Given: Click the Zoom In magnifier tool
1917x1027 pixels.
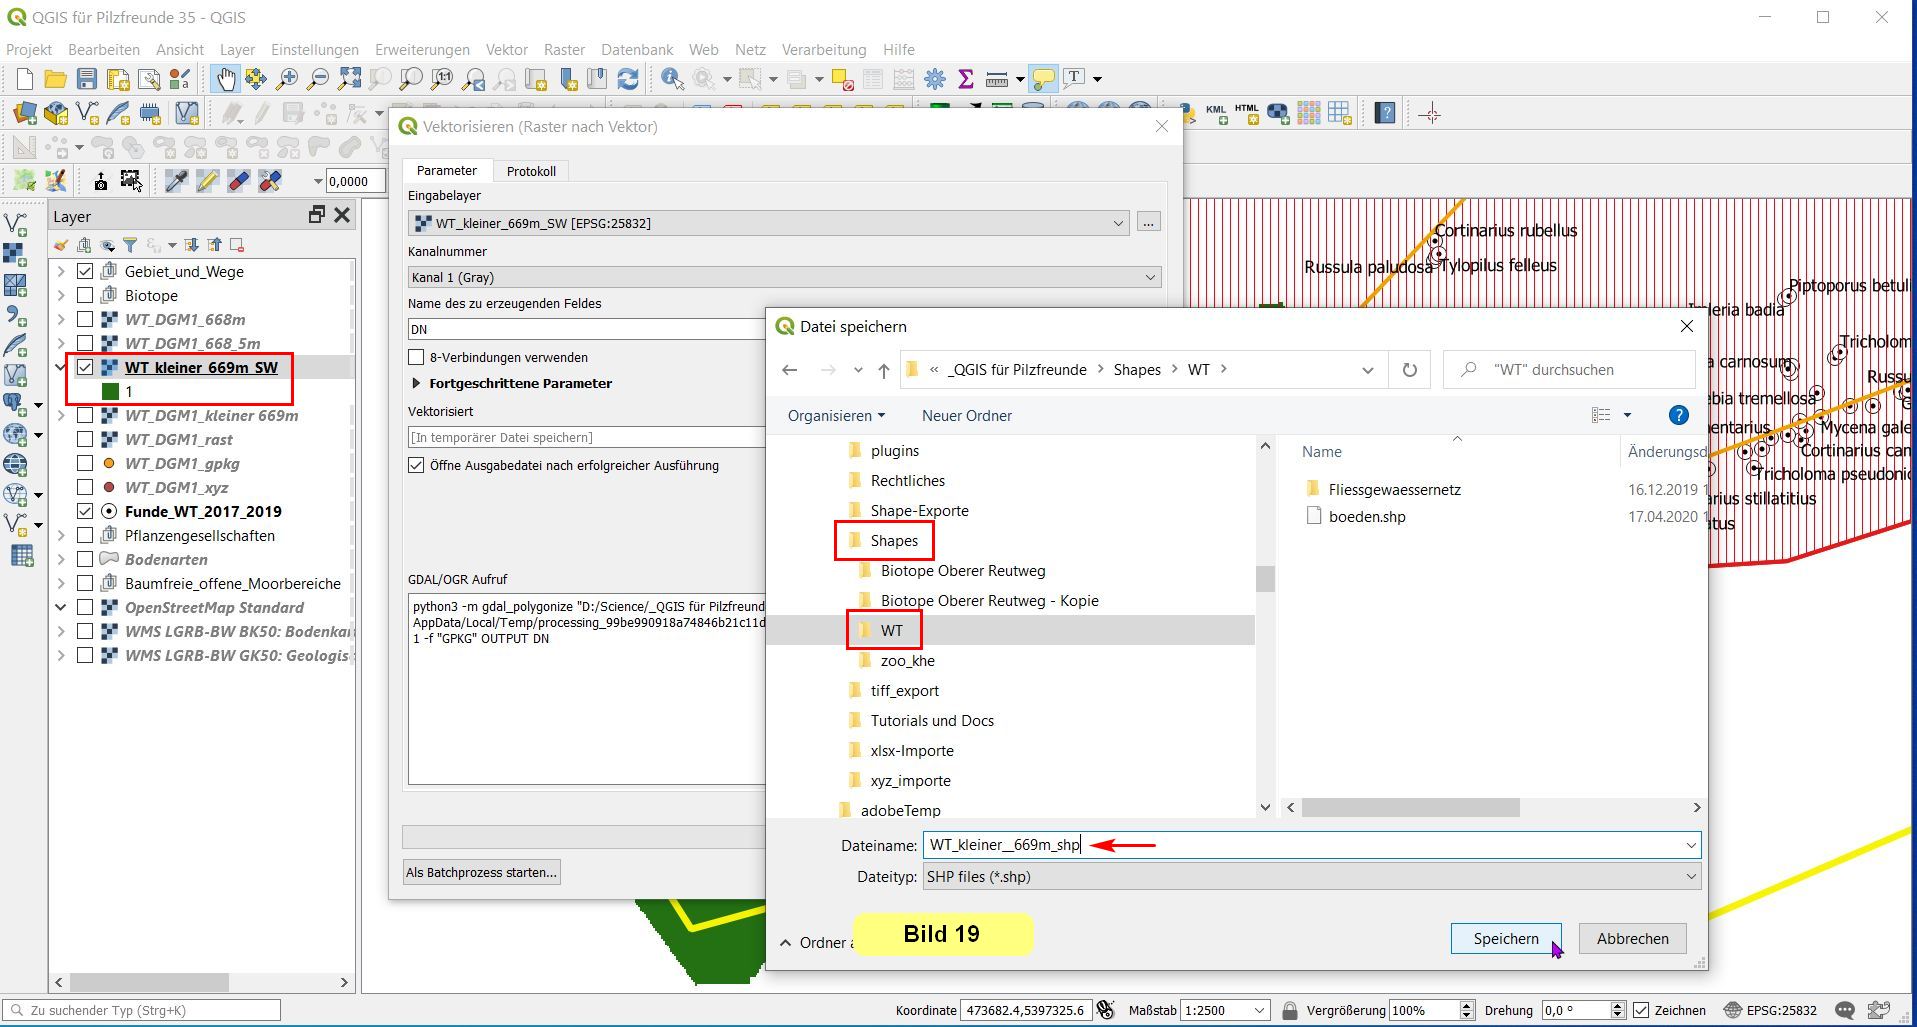Looking at the screenshot, I should [x=287, y=79].
